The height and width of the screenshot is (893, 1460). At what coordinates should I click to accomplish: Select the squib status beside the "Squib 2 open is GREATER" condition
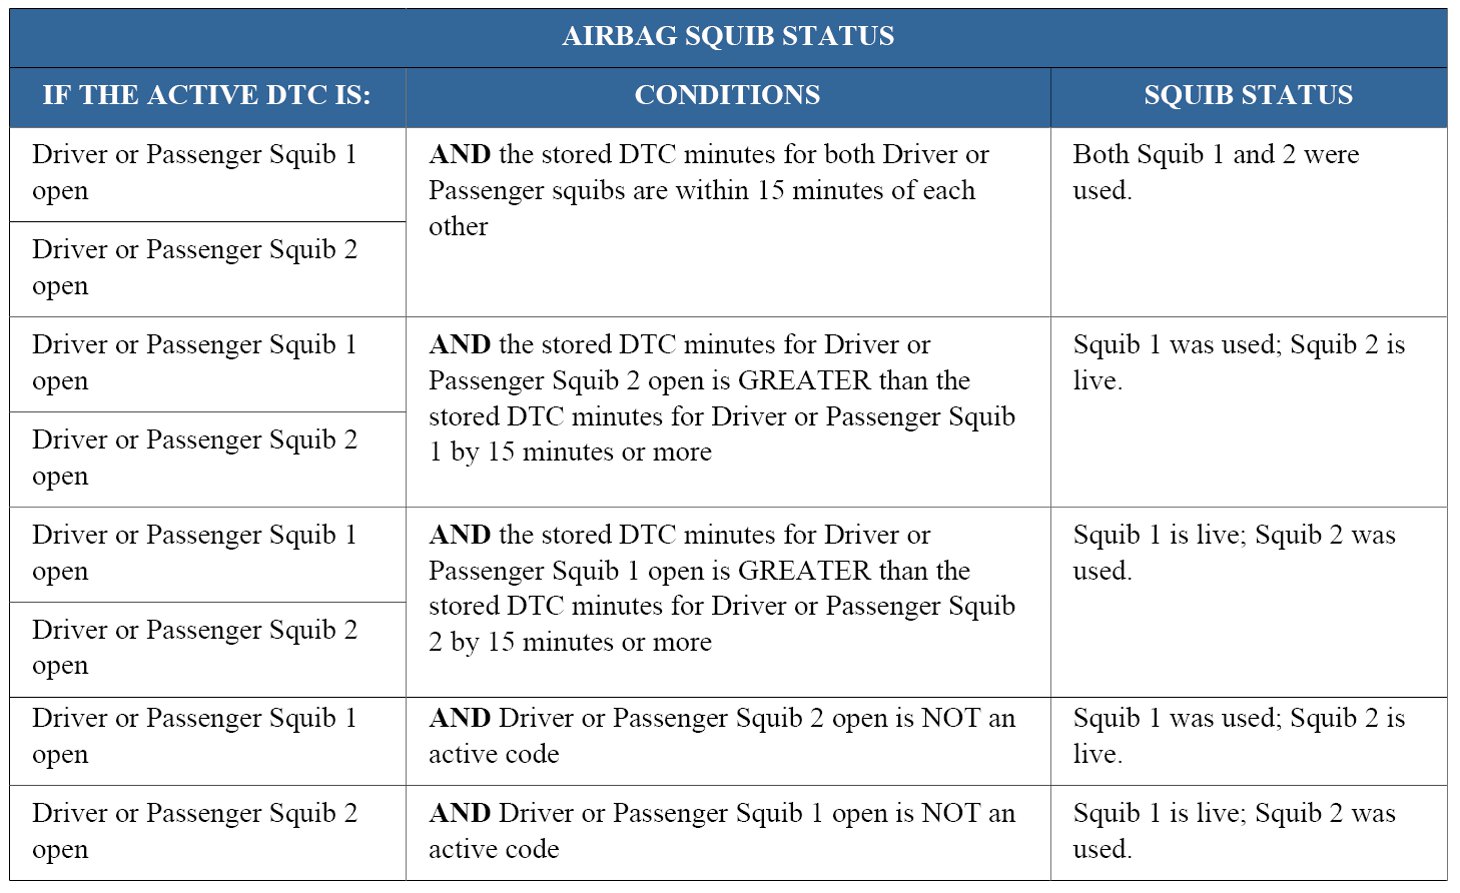[1238, 362]
